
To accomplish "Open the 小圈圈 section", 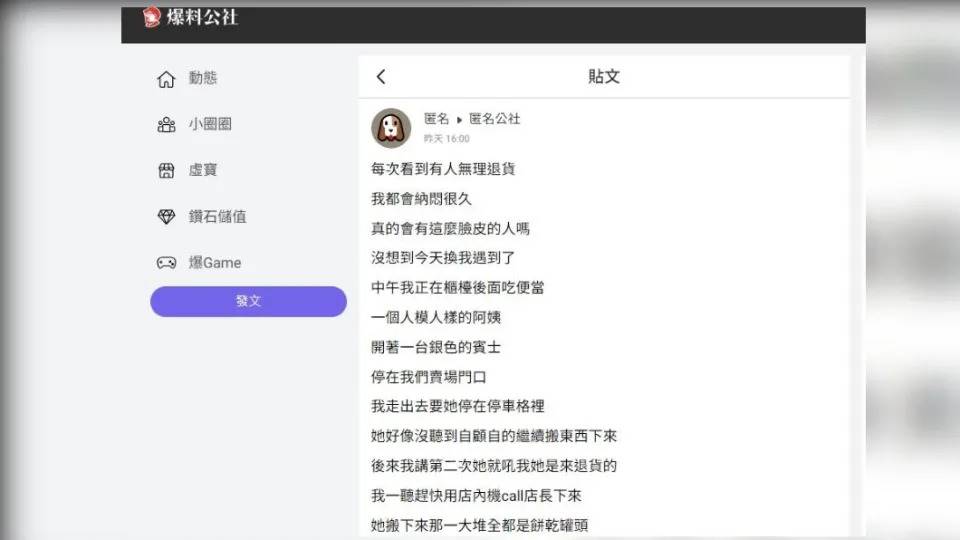I will pyautogui.click(x=210, y=124).
